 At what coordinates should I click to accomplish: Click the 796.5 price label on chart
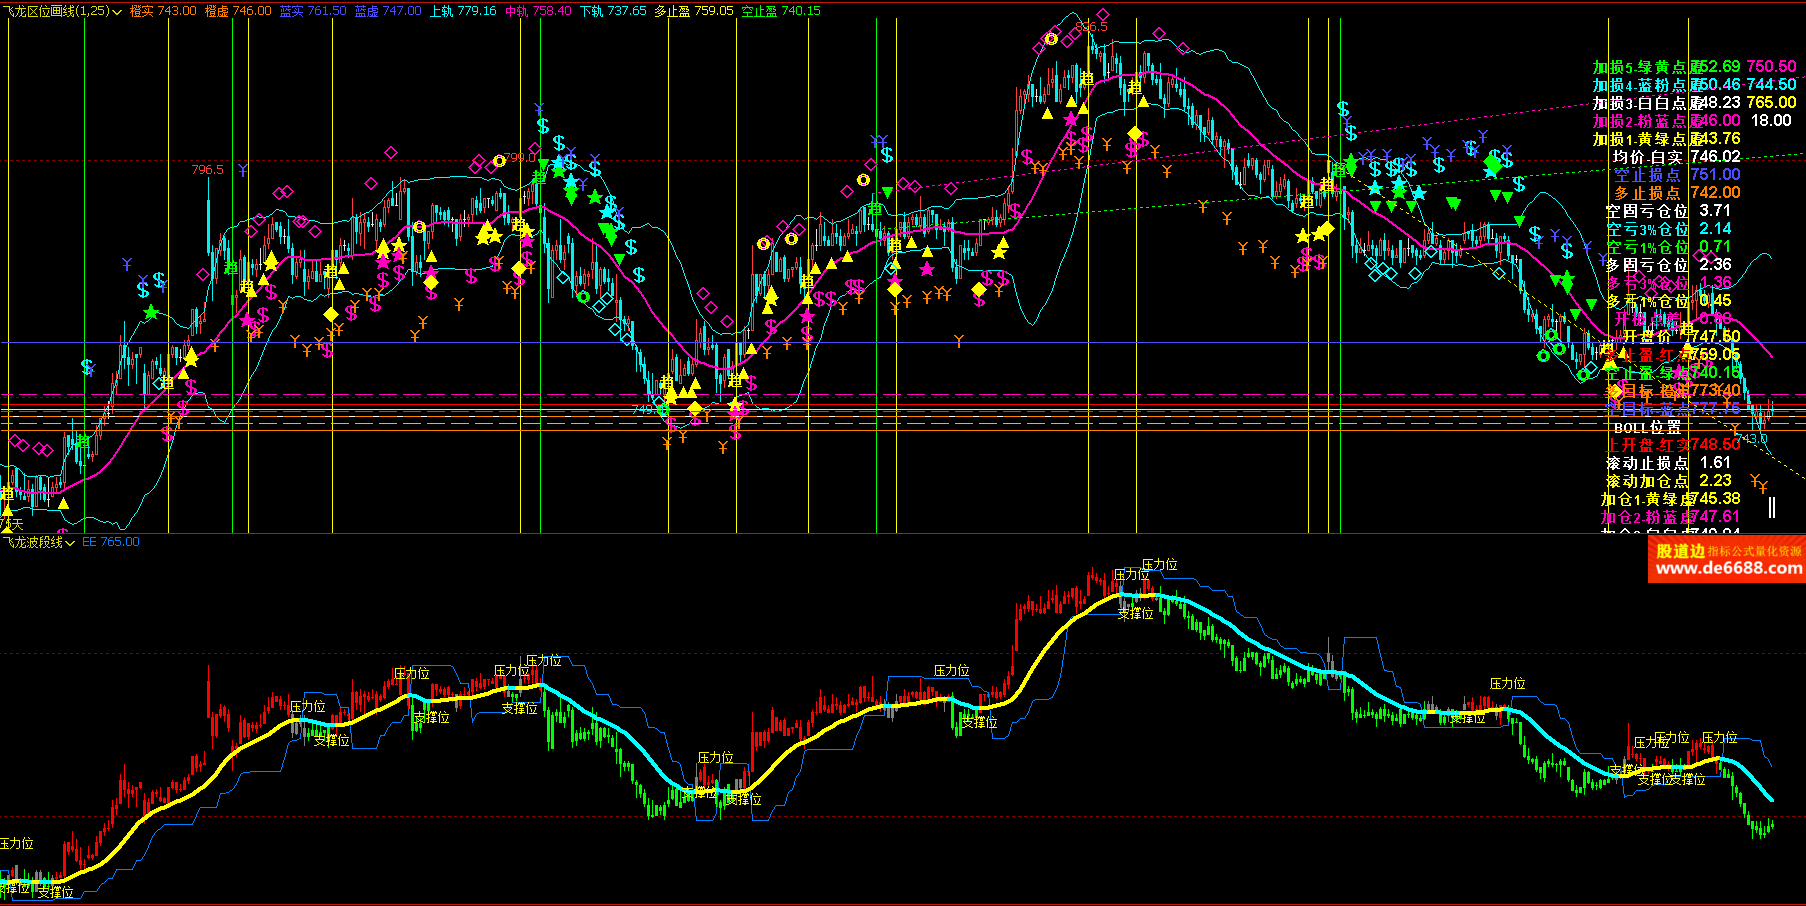click(x=207, y=170)
